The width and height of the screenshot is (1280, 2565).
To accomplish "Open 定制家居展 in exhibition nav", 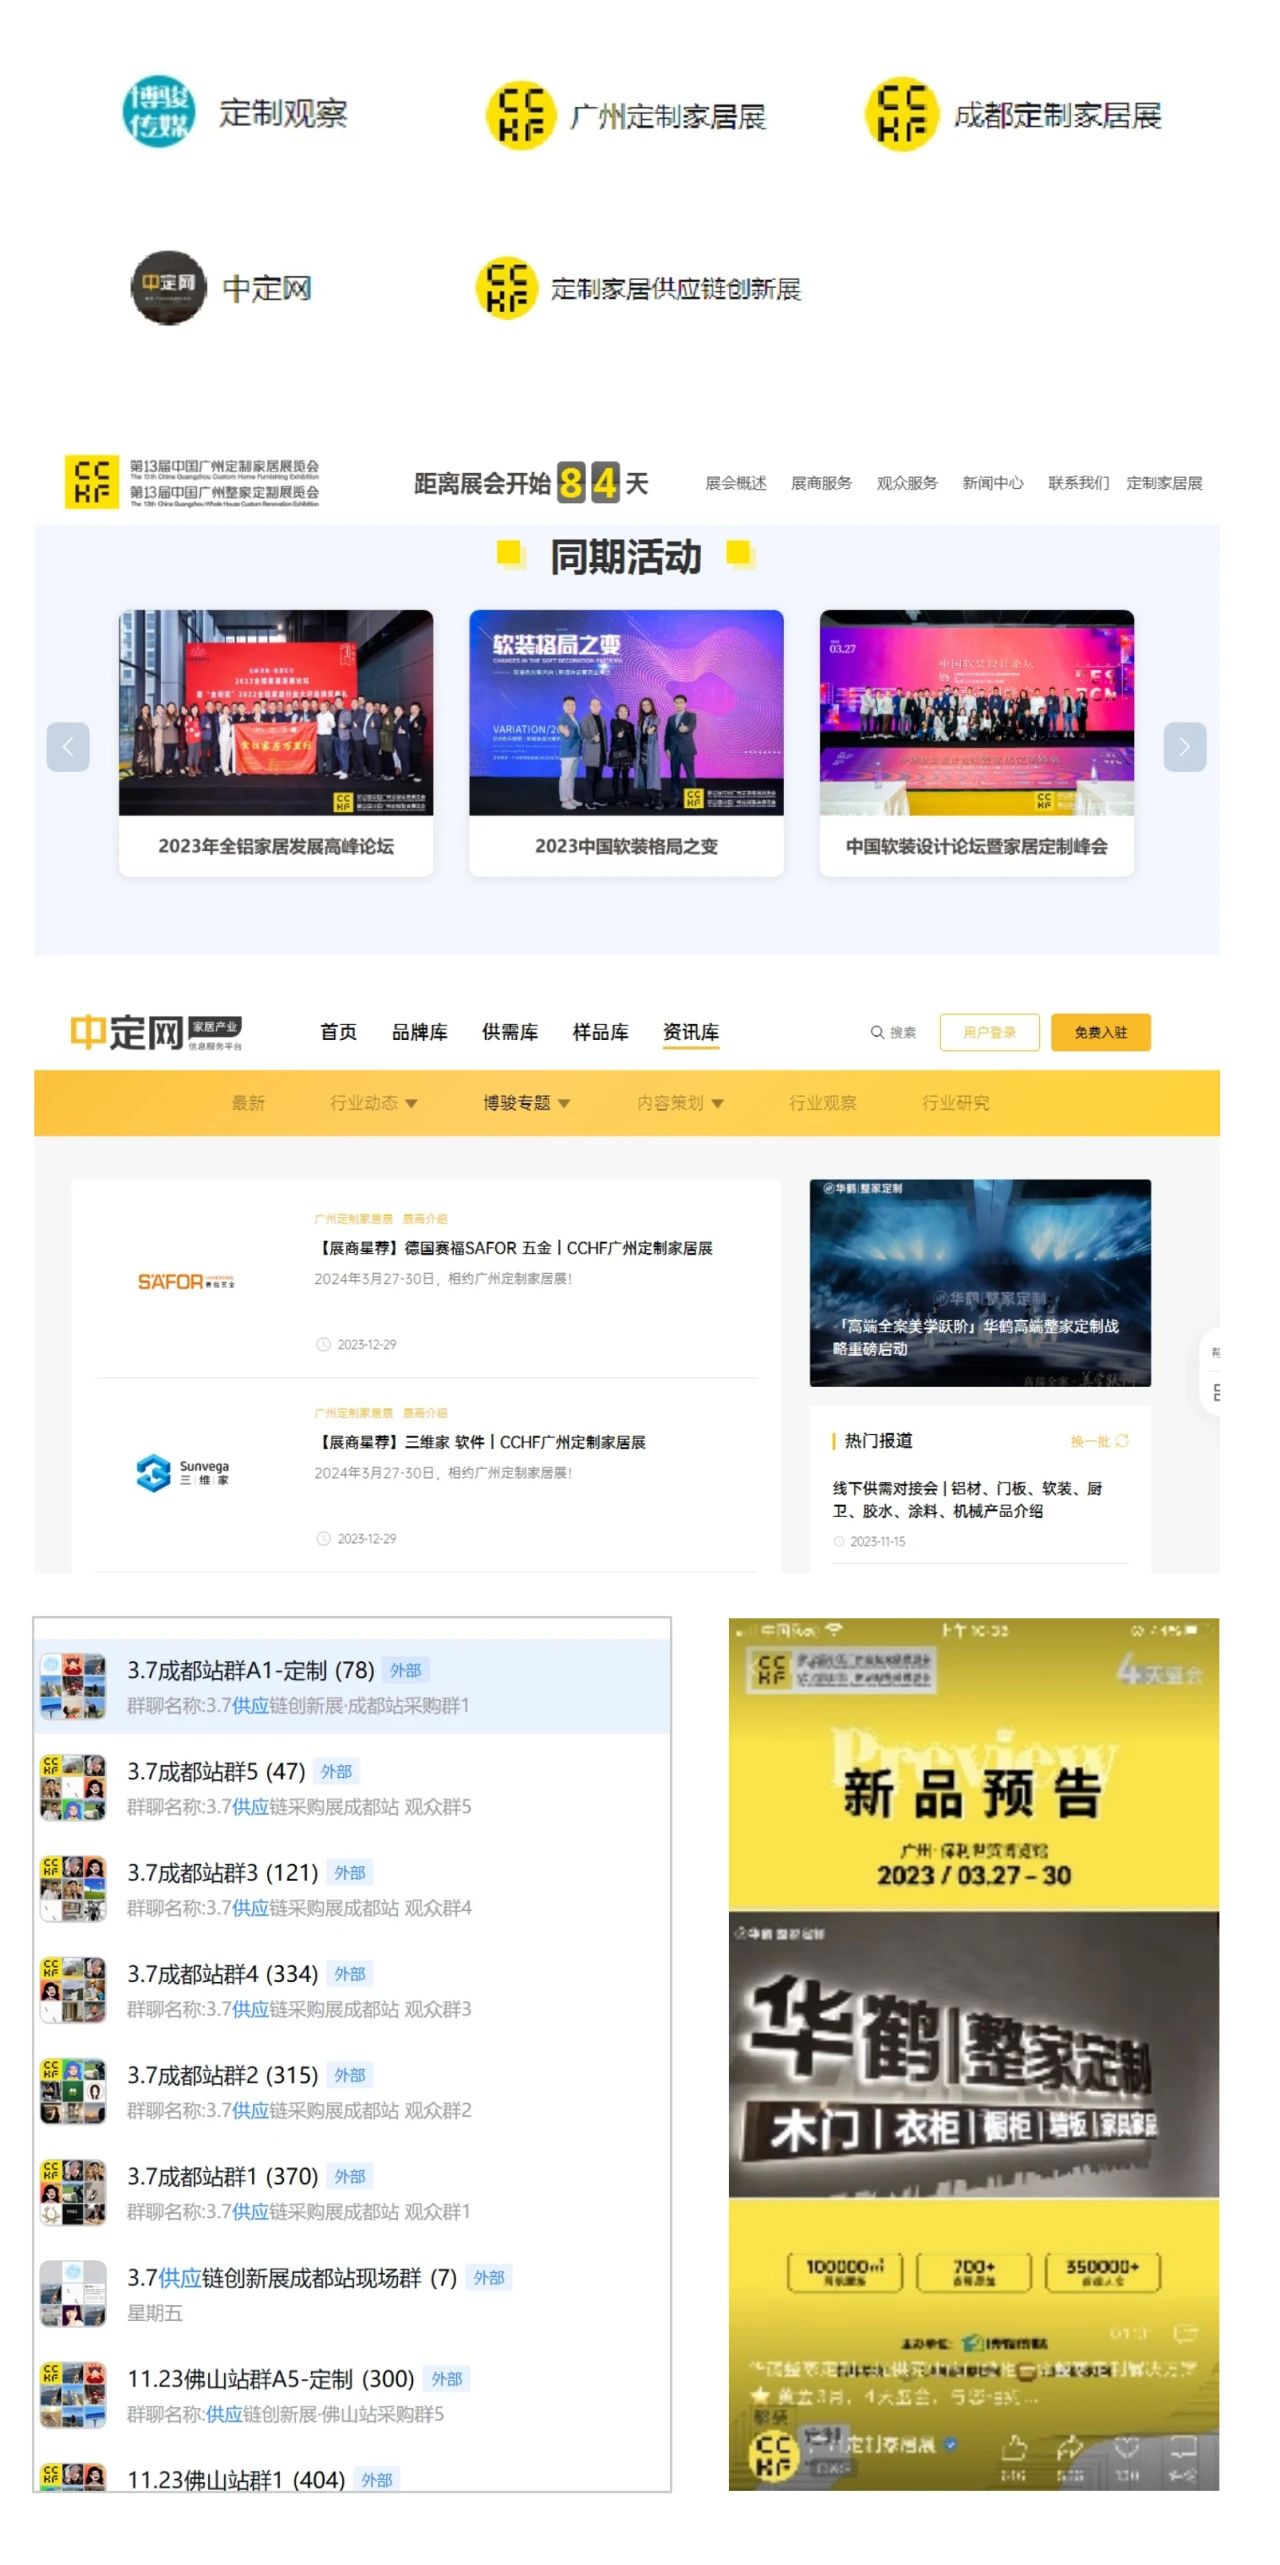I will (x=1164, y=483).
